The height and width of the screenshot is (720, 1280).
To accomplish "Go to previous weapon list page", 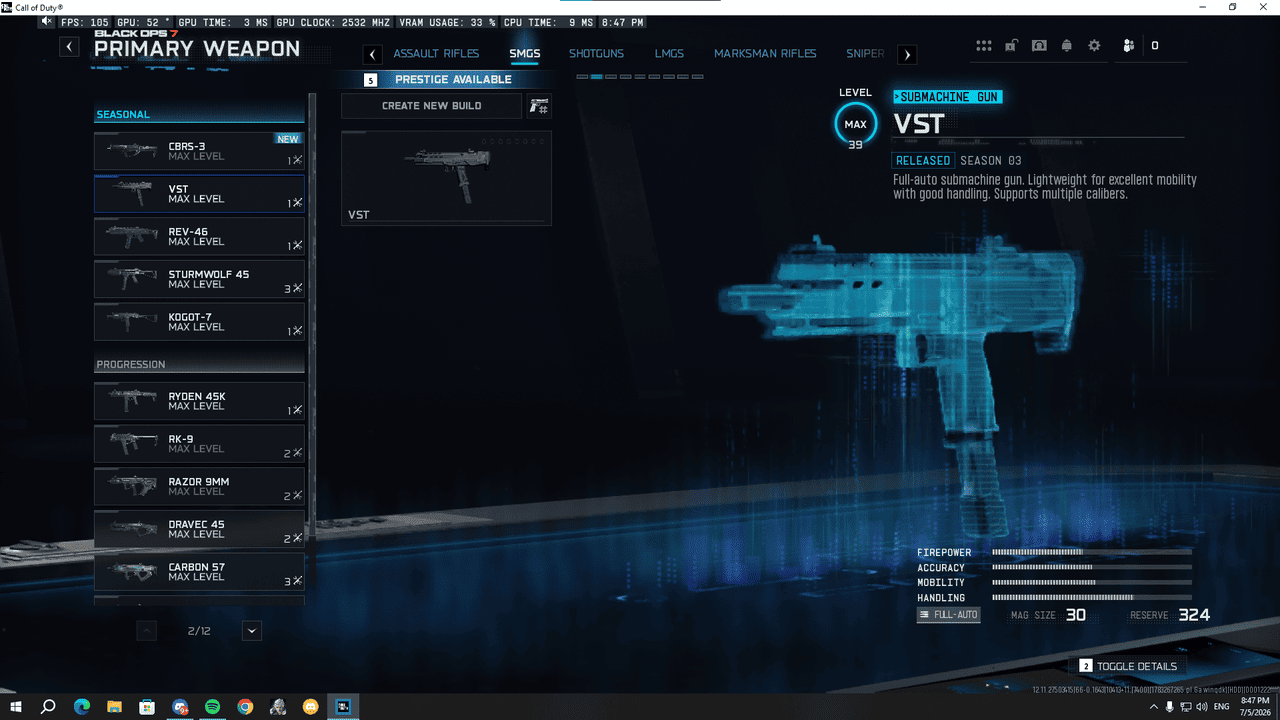I will [146, 630].
